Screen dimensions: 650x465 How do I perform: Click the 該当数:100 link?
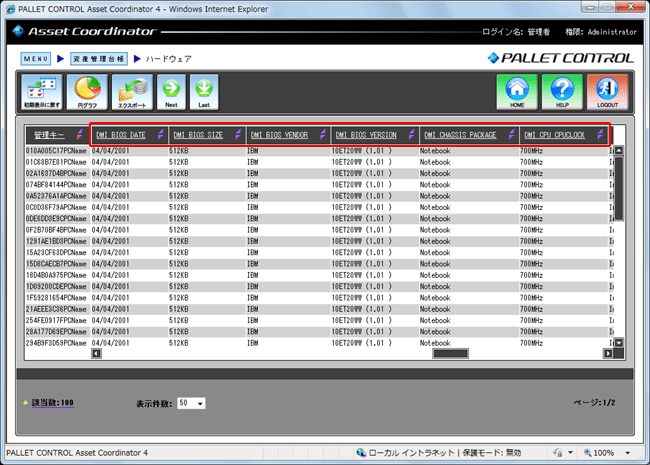pos(53,402)
